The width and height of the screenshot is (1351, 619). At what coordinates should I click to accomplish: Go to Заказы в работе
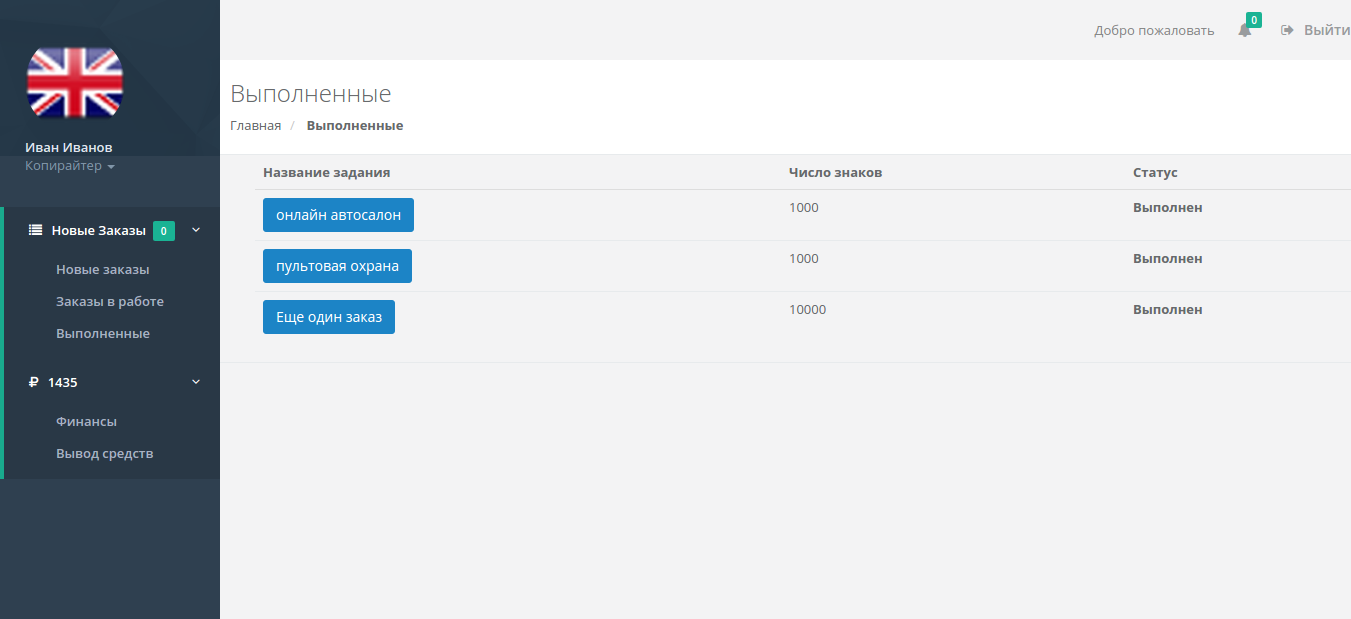[x=110, y=301]
